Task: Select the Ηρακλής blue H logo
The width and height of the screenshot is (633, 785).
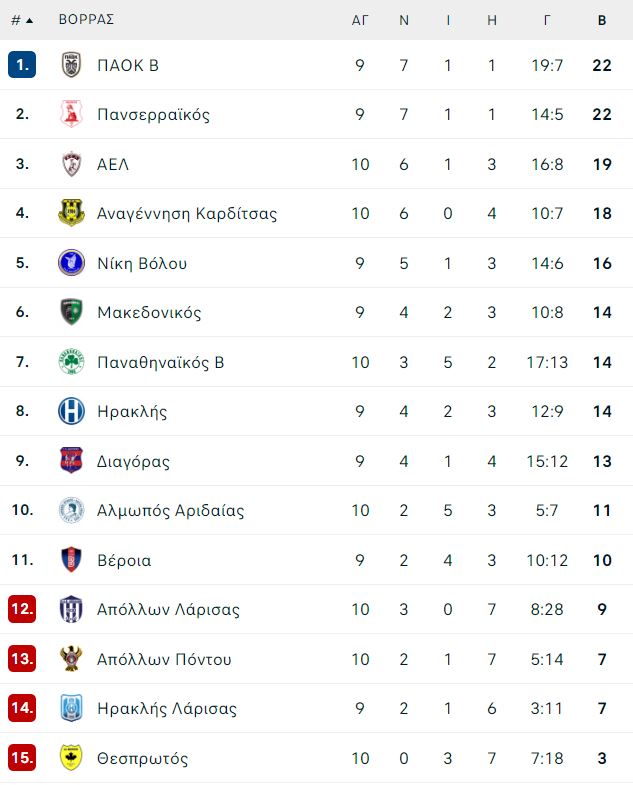Action: pyautogui.click(x=71, y=411)
